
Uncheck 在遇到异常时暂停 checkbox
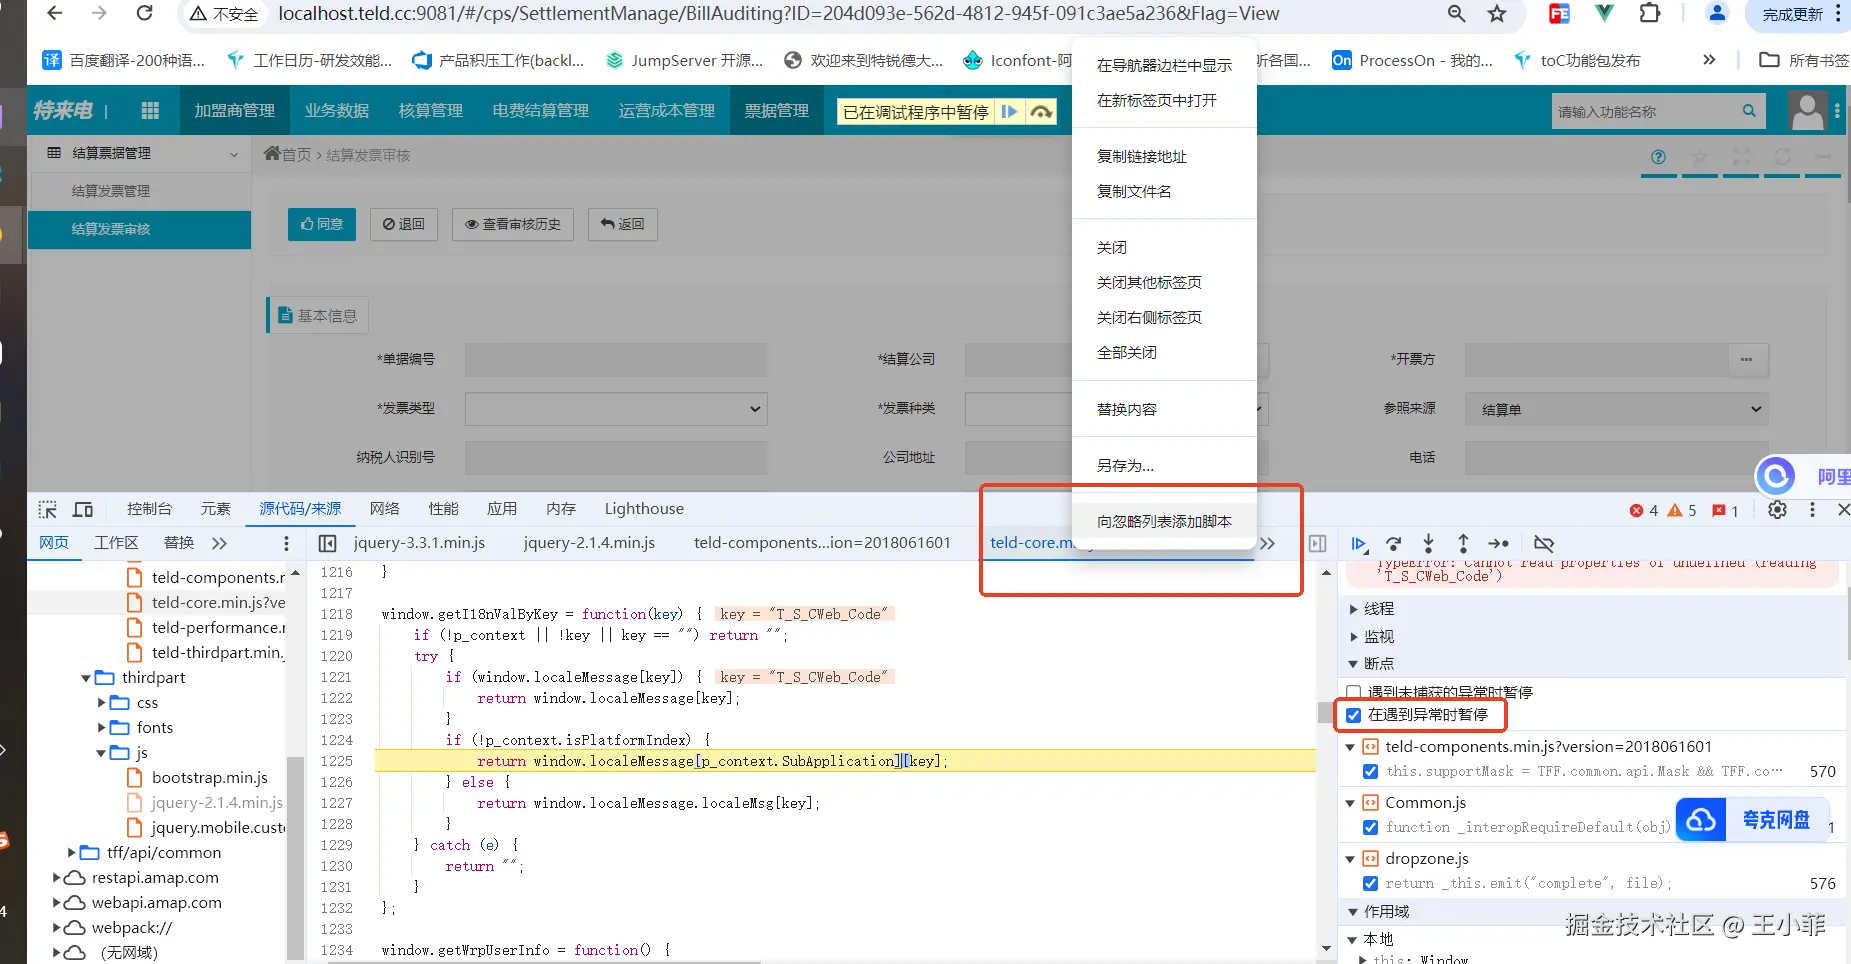1354,715
